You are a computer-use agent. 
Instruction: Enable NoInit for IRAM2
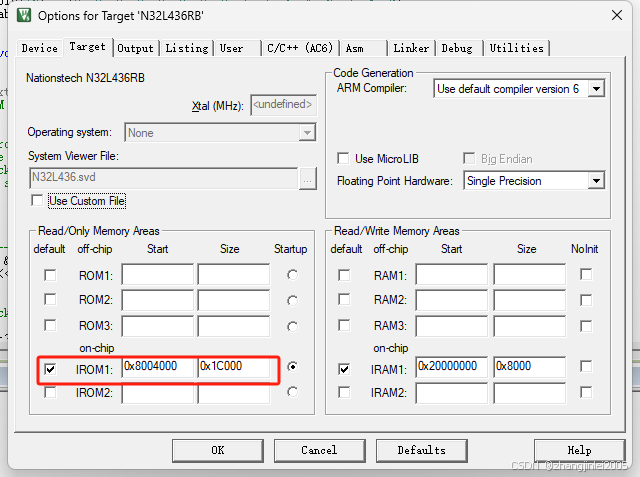tap(586, 393)
